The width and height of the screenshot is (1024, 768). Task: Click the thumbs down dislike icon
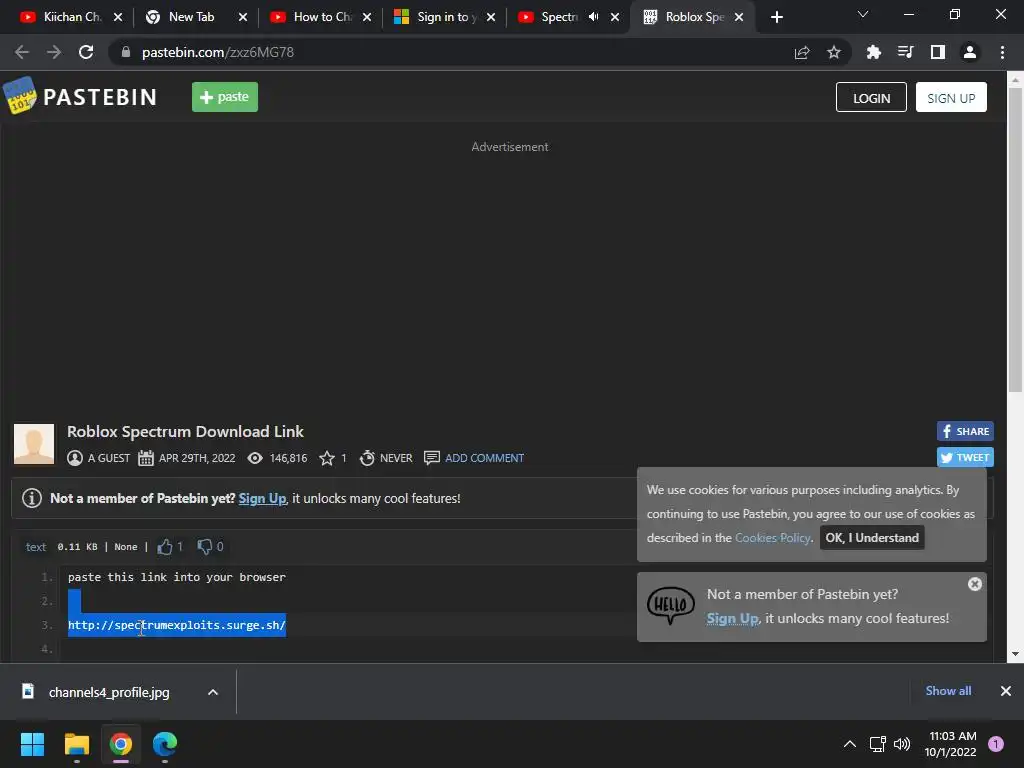click(x=205, y=547)
